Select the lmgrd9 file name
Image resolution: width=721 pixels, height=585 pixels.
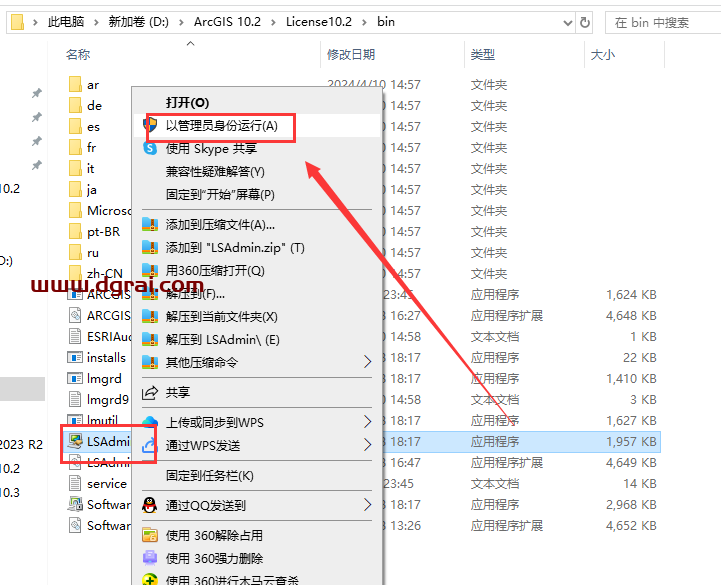click(x=107, y=400)
